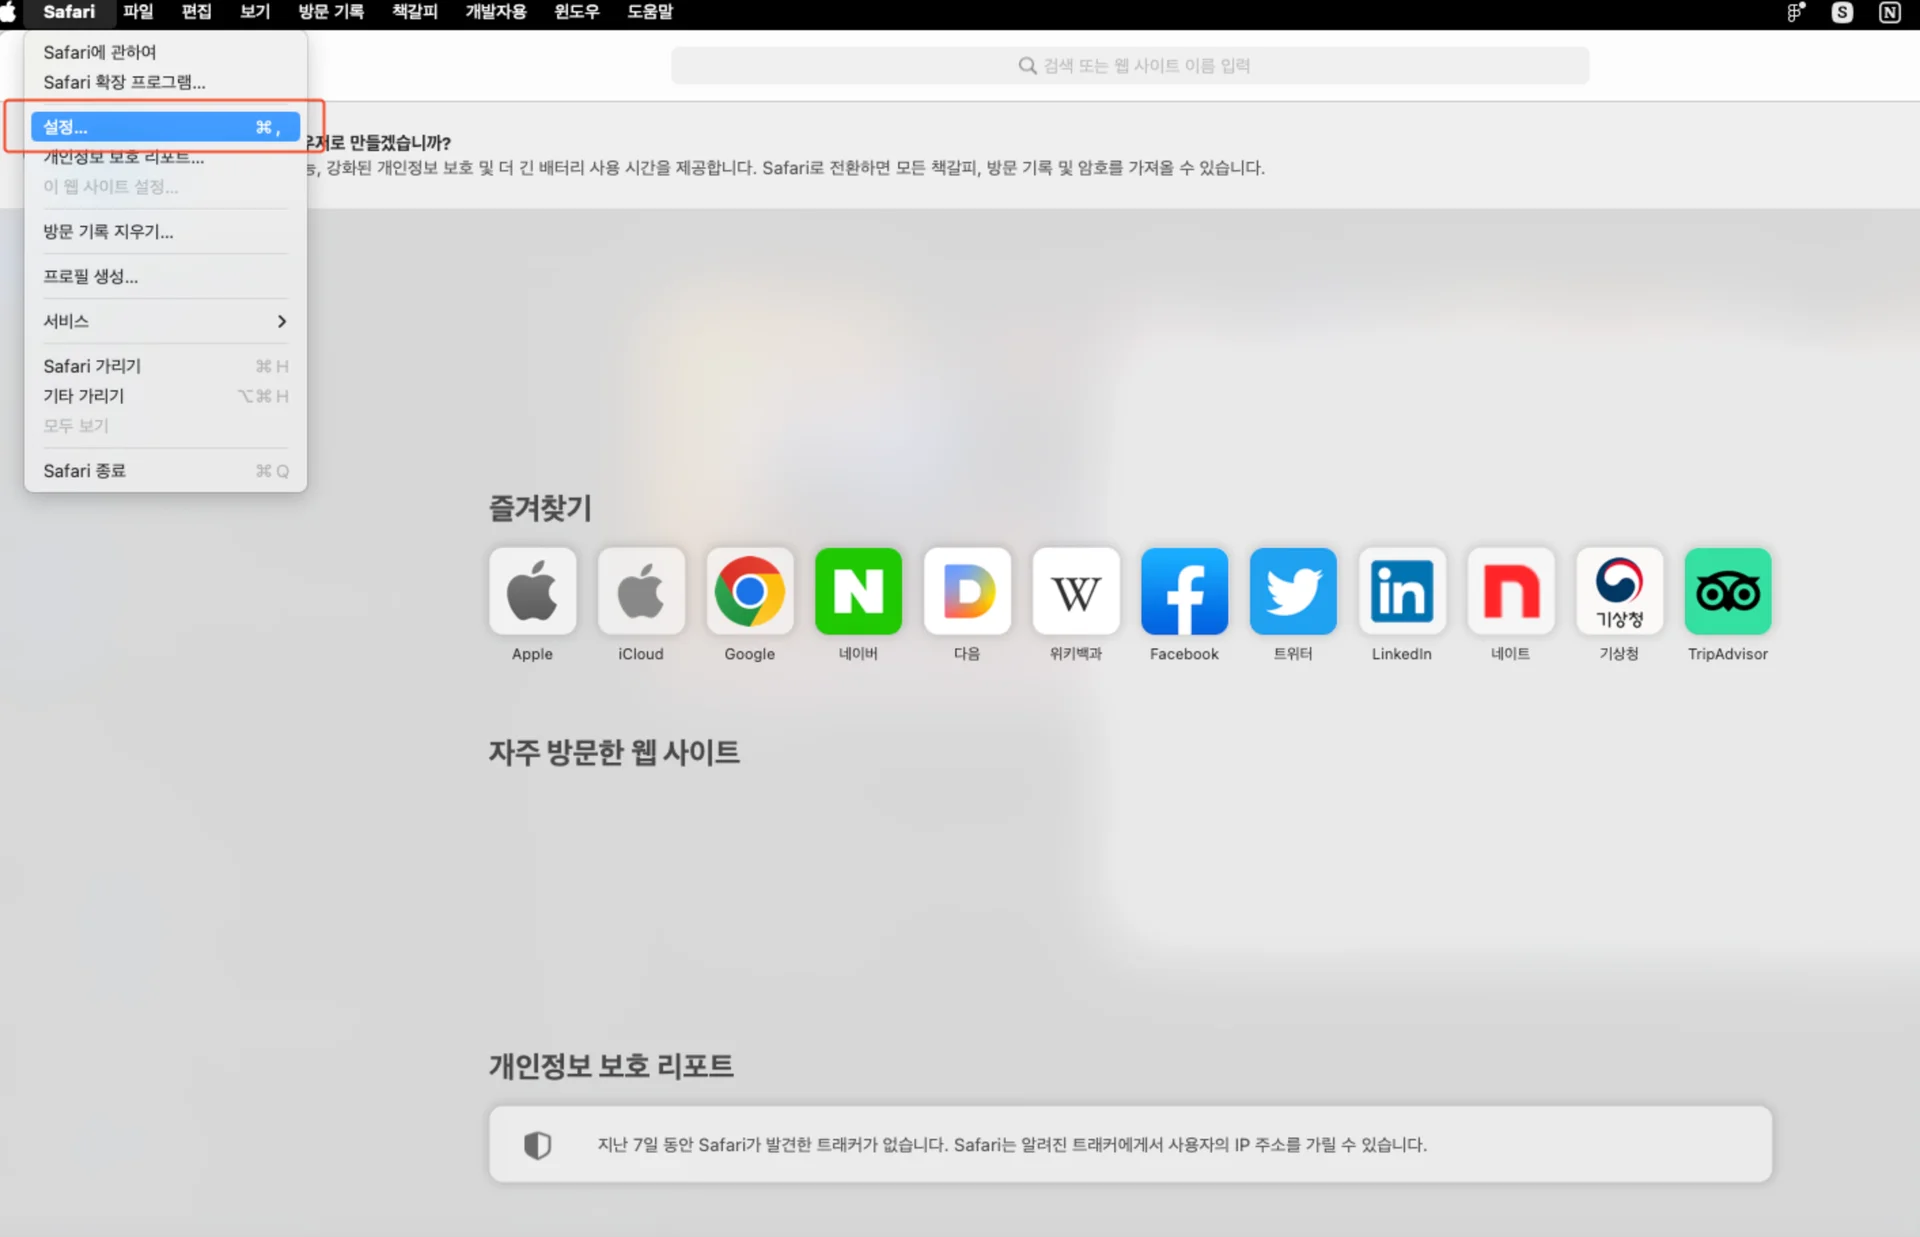Click the search or website address field
This screenshot has height=1237, width=1920.
click(1130, 66)
